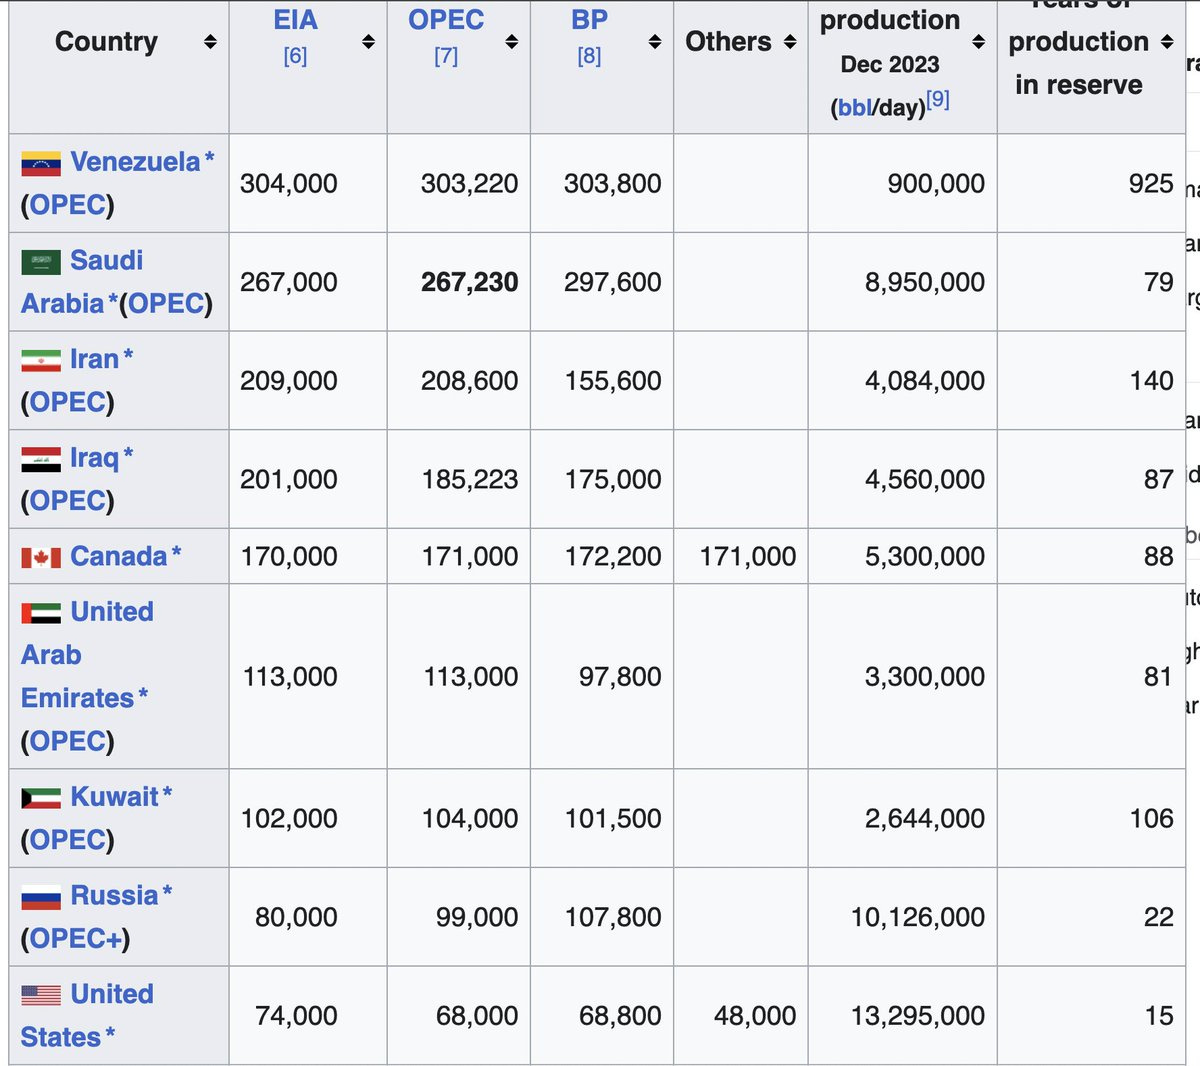
Task: Select Kuwait reserve years 106
Action: pos(1151,818)
